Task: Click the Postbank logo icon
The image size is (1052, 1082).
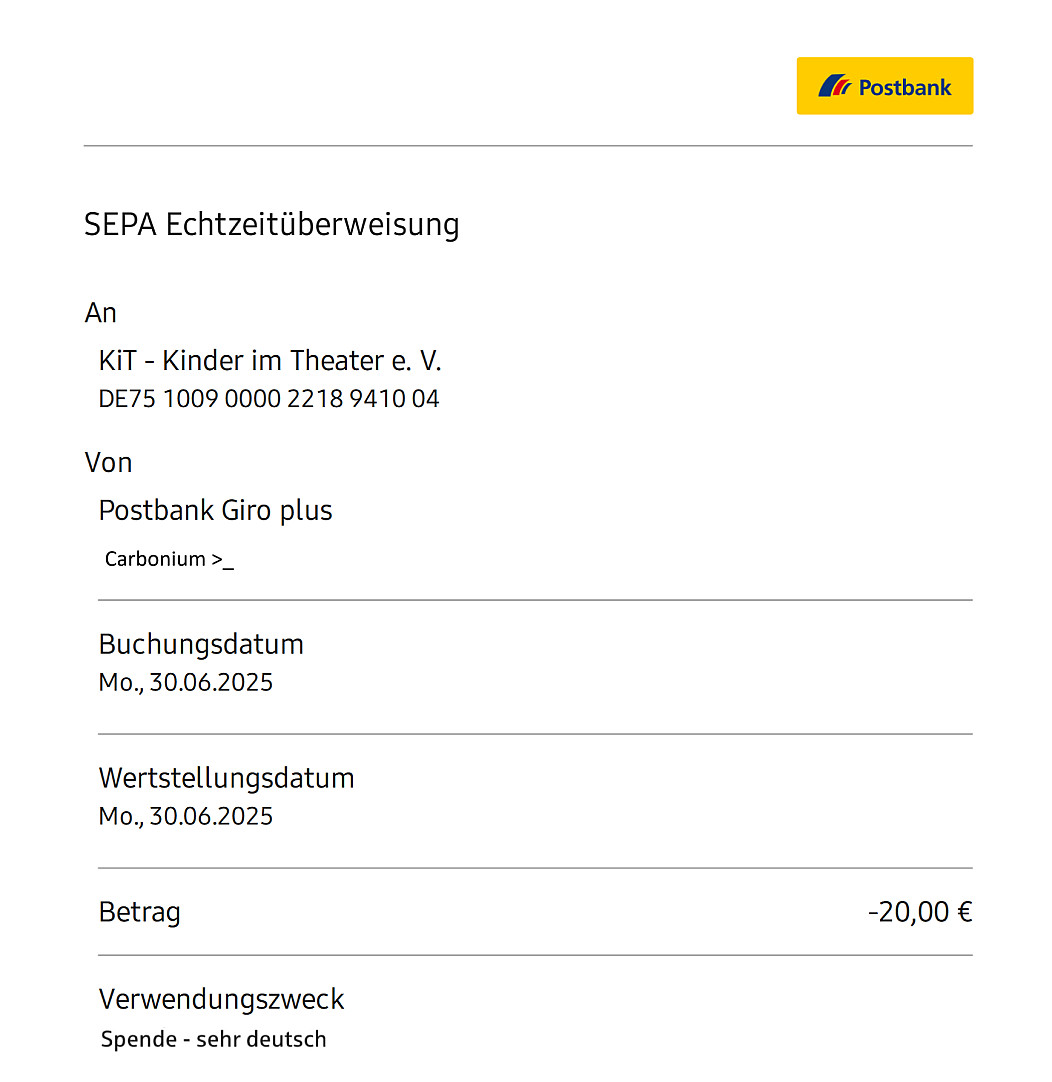Action: pos(834,86)
